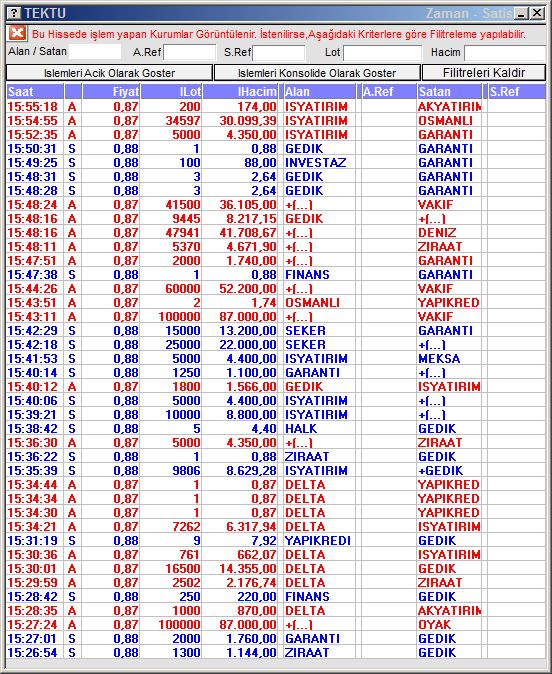Screen dimensions: 552x674
Task: Select time 15:40:06 cell
Action: click(x=32, y=401)
